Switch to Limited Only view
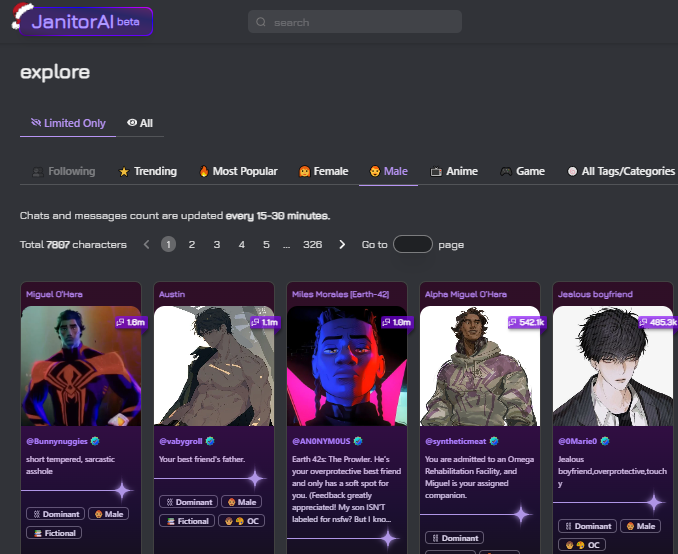Screen dimensions: 678x554 [x=68, y=123]
